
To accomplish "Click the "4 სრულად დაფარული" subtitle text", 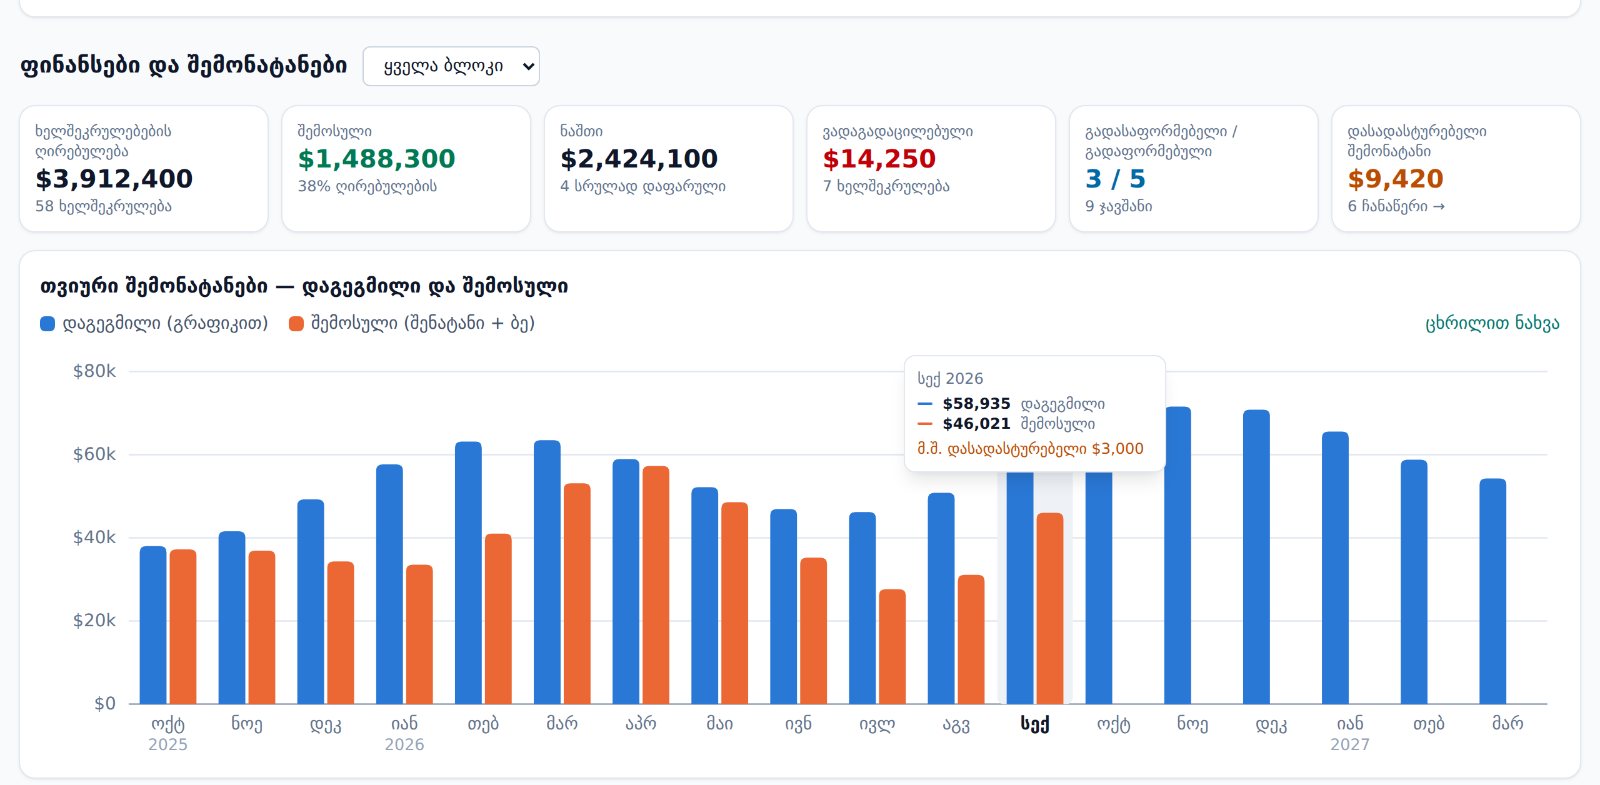I will [643, 186].
